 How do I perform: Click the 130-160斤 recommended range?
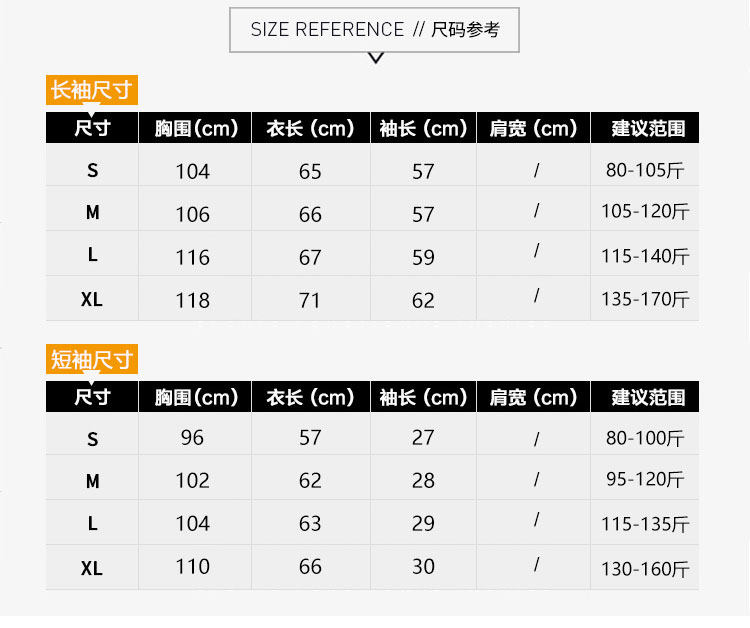(645, 569)
